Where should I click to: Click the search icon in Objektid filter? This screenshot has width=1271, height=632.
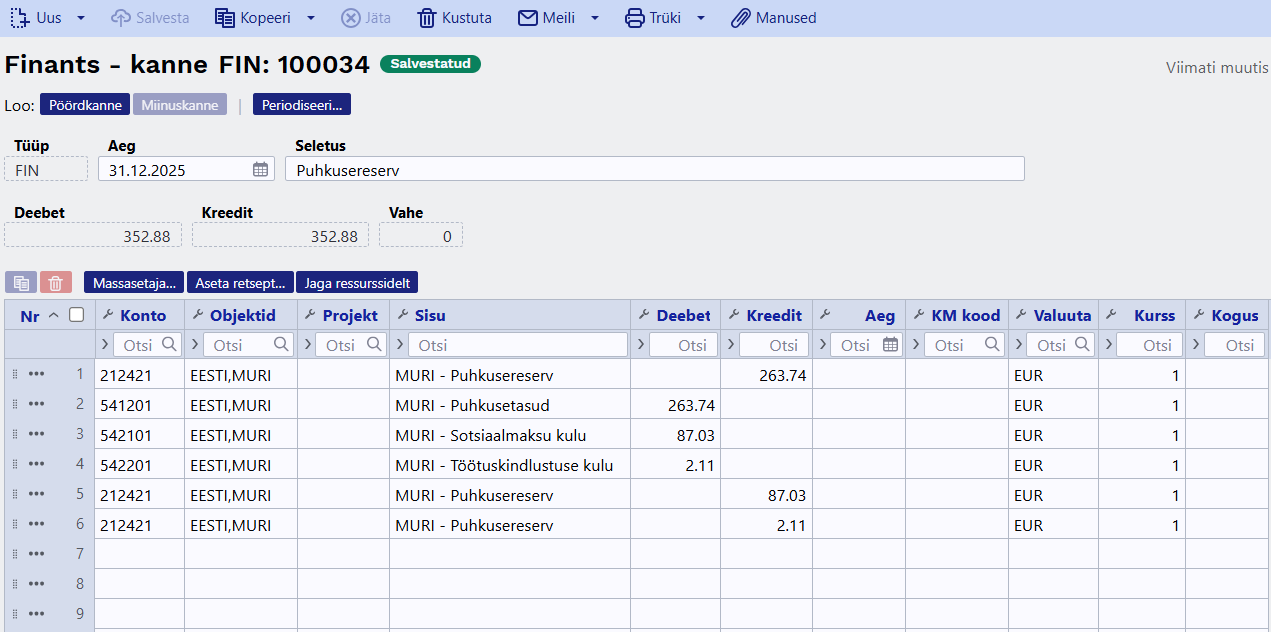[280, 345]
